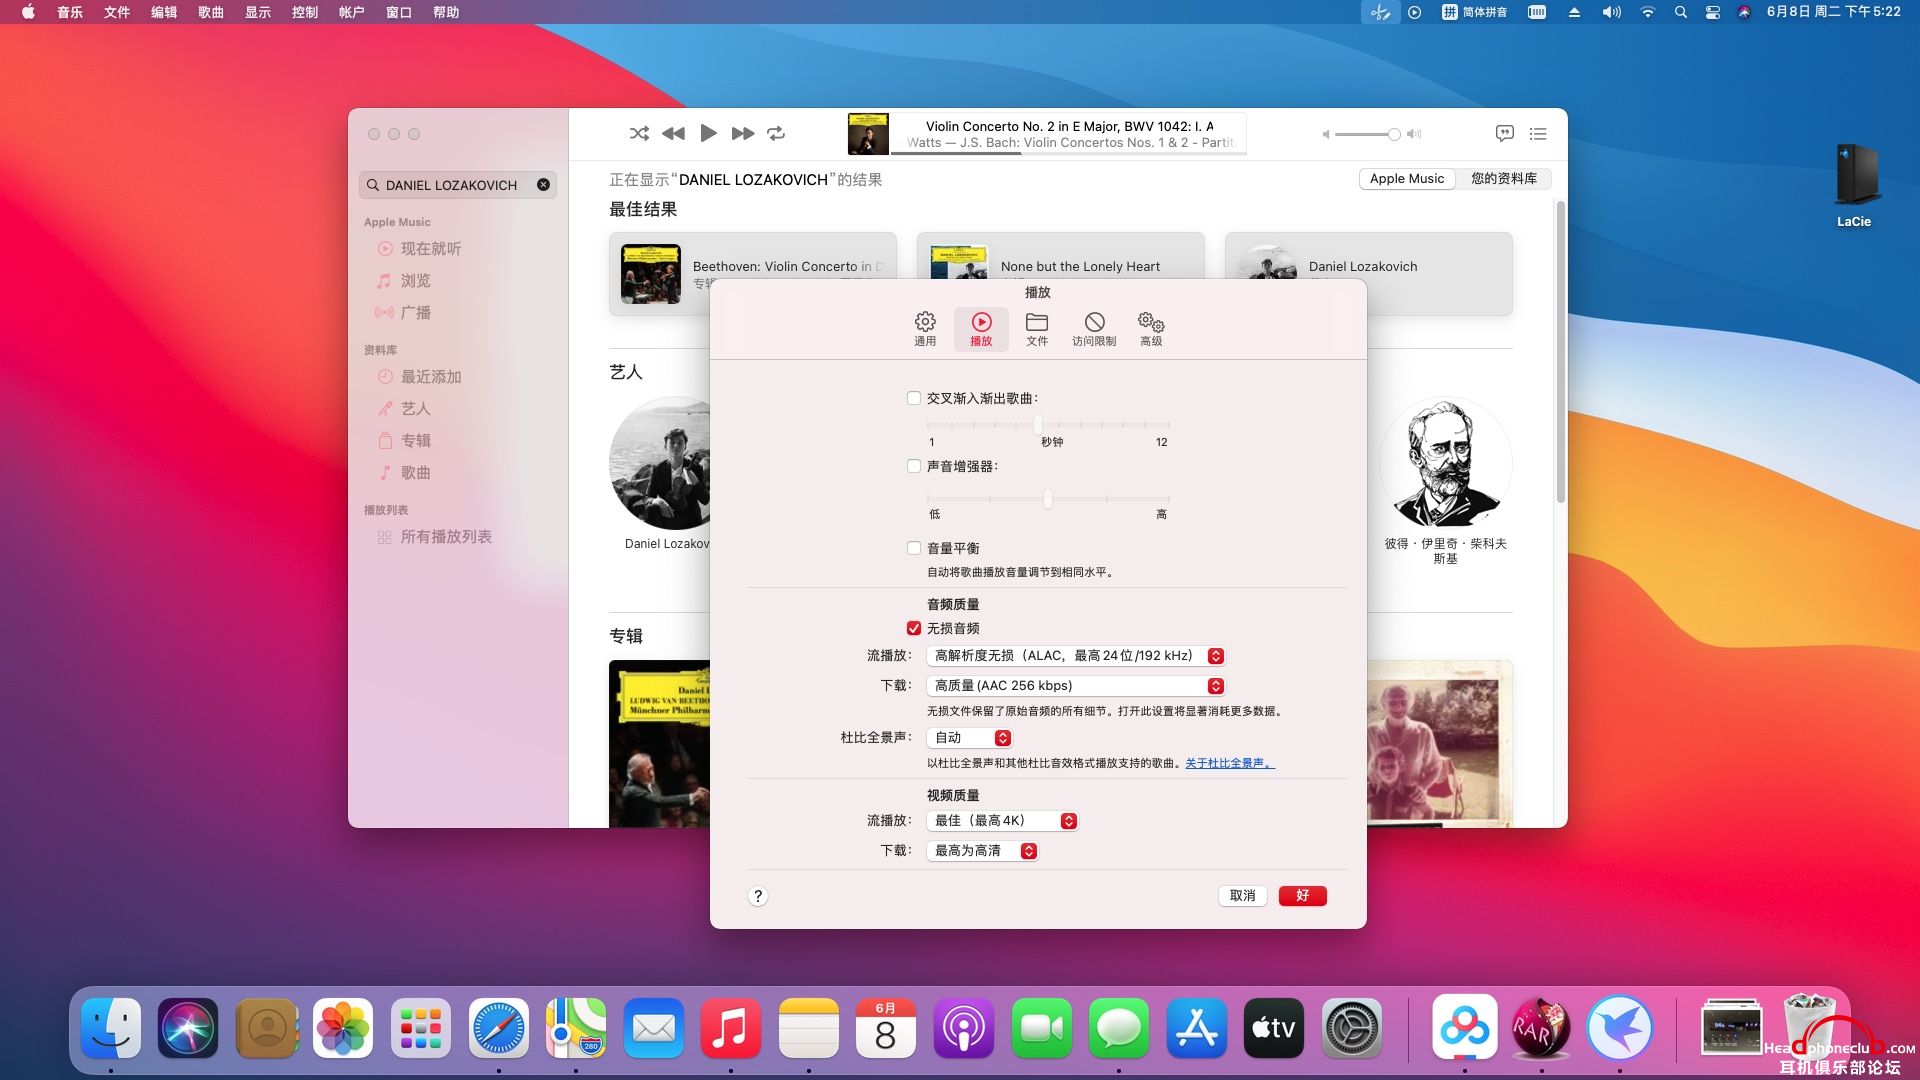Select the Apple Music search scope
The image size is (1920, 1080).
tap(1407, 179)
